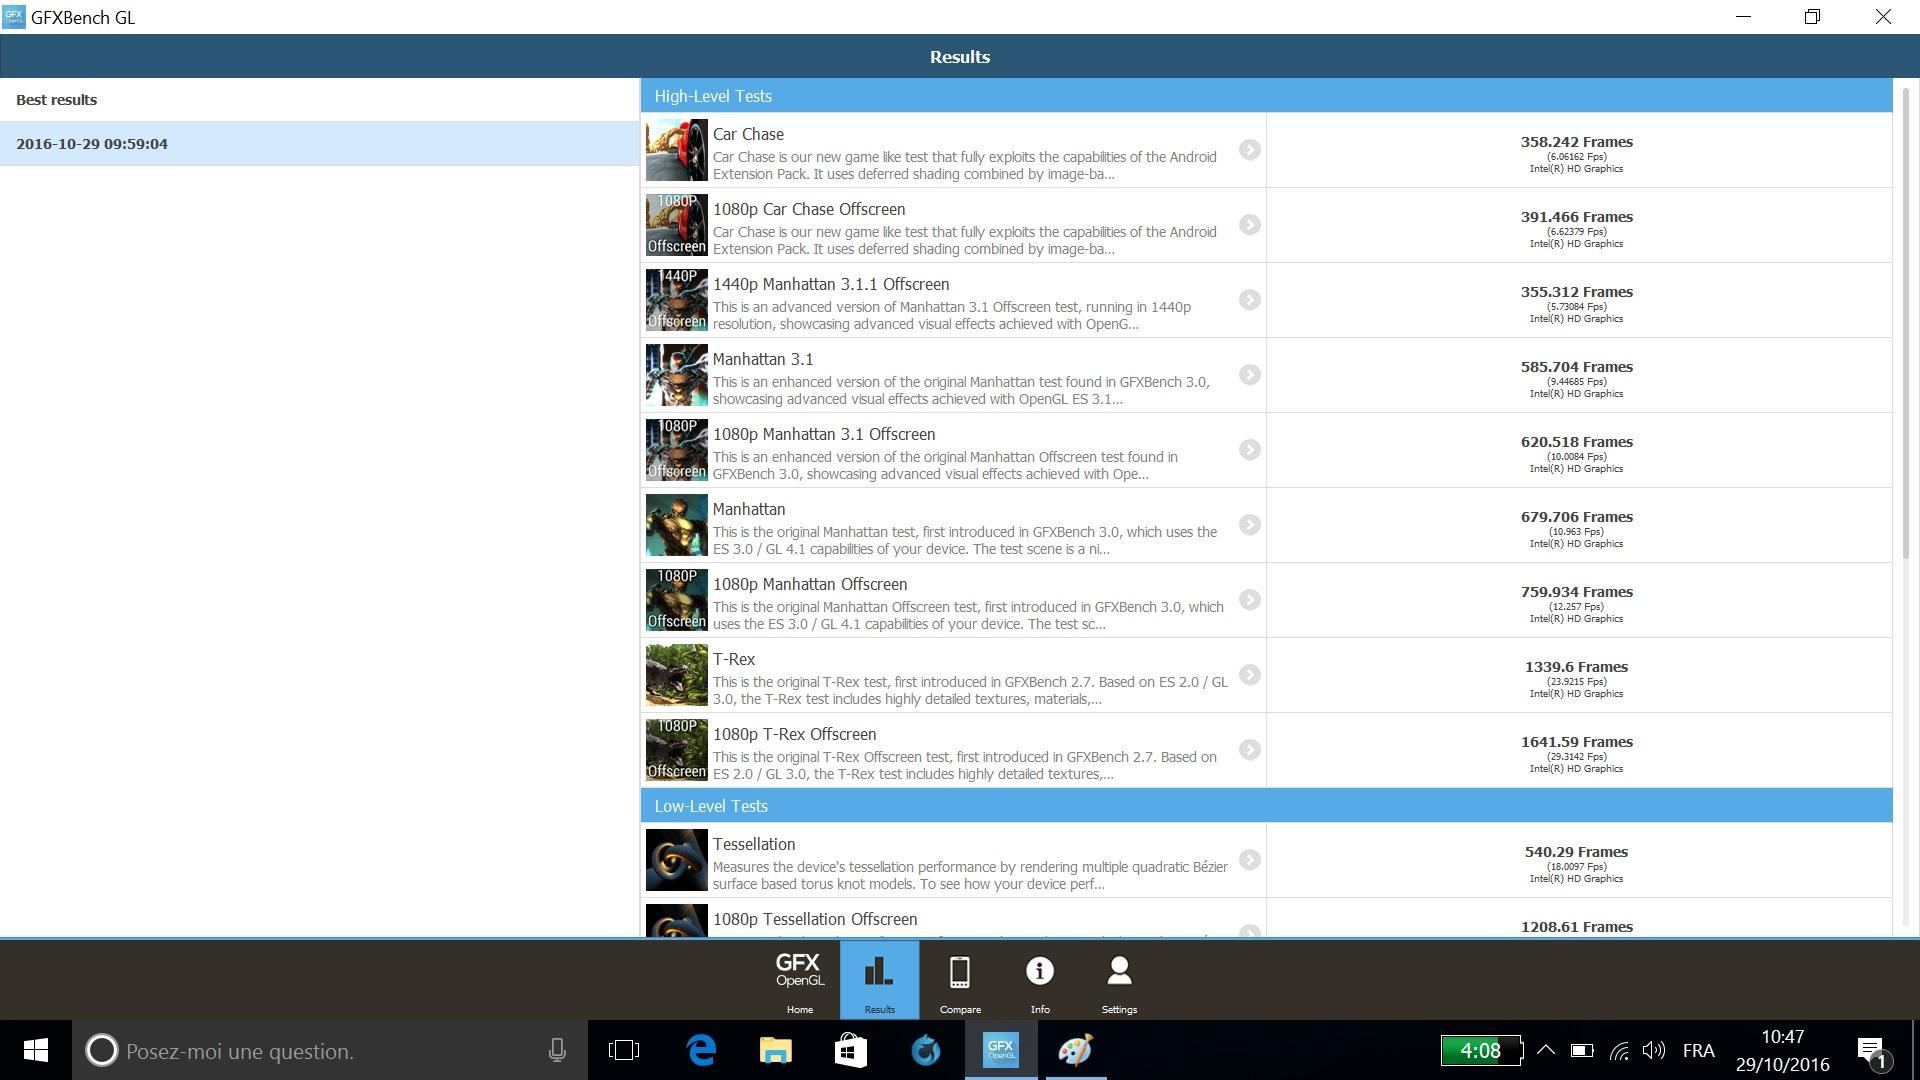The image size is (1920, 1080).
Task: Select Best results in left panel
Action: pyautogui.click(x=57, y=100)
